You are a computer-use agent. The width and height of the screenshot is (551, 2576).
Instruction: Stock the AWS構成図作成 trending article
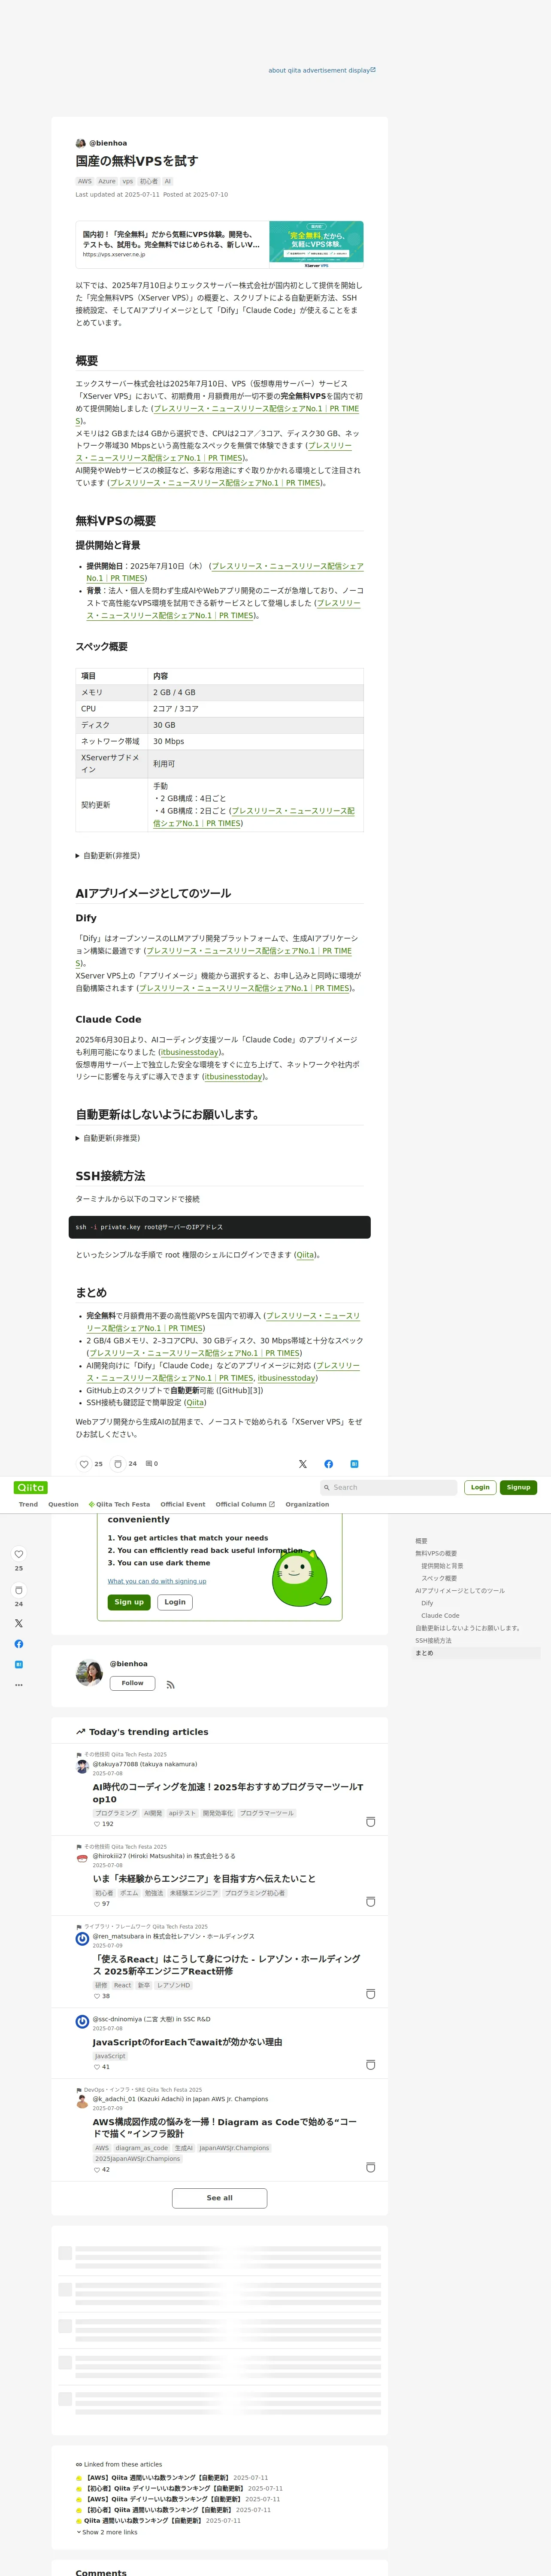pyautogui.click(x=371, y=2168)
